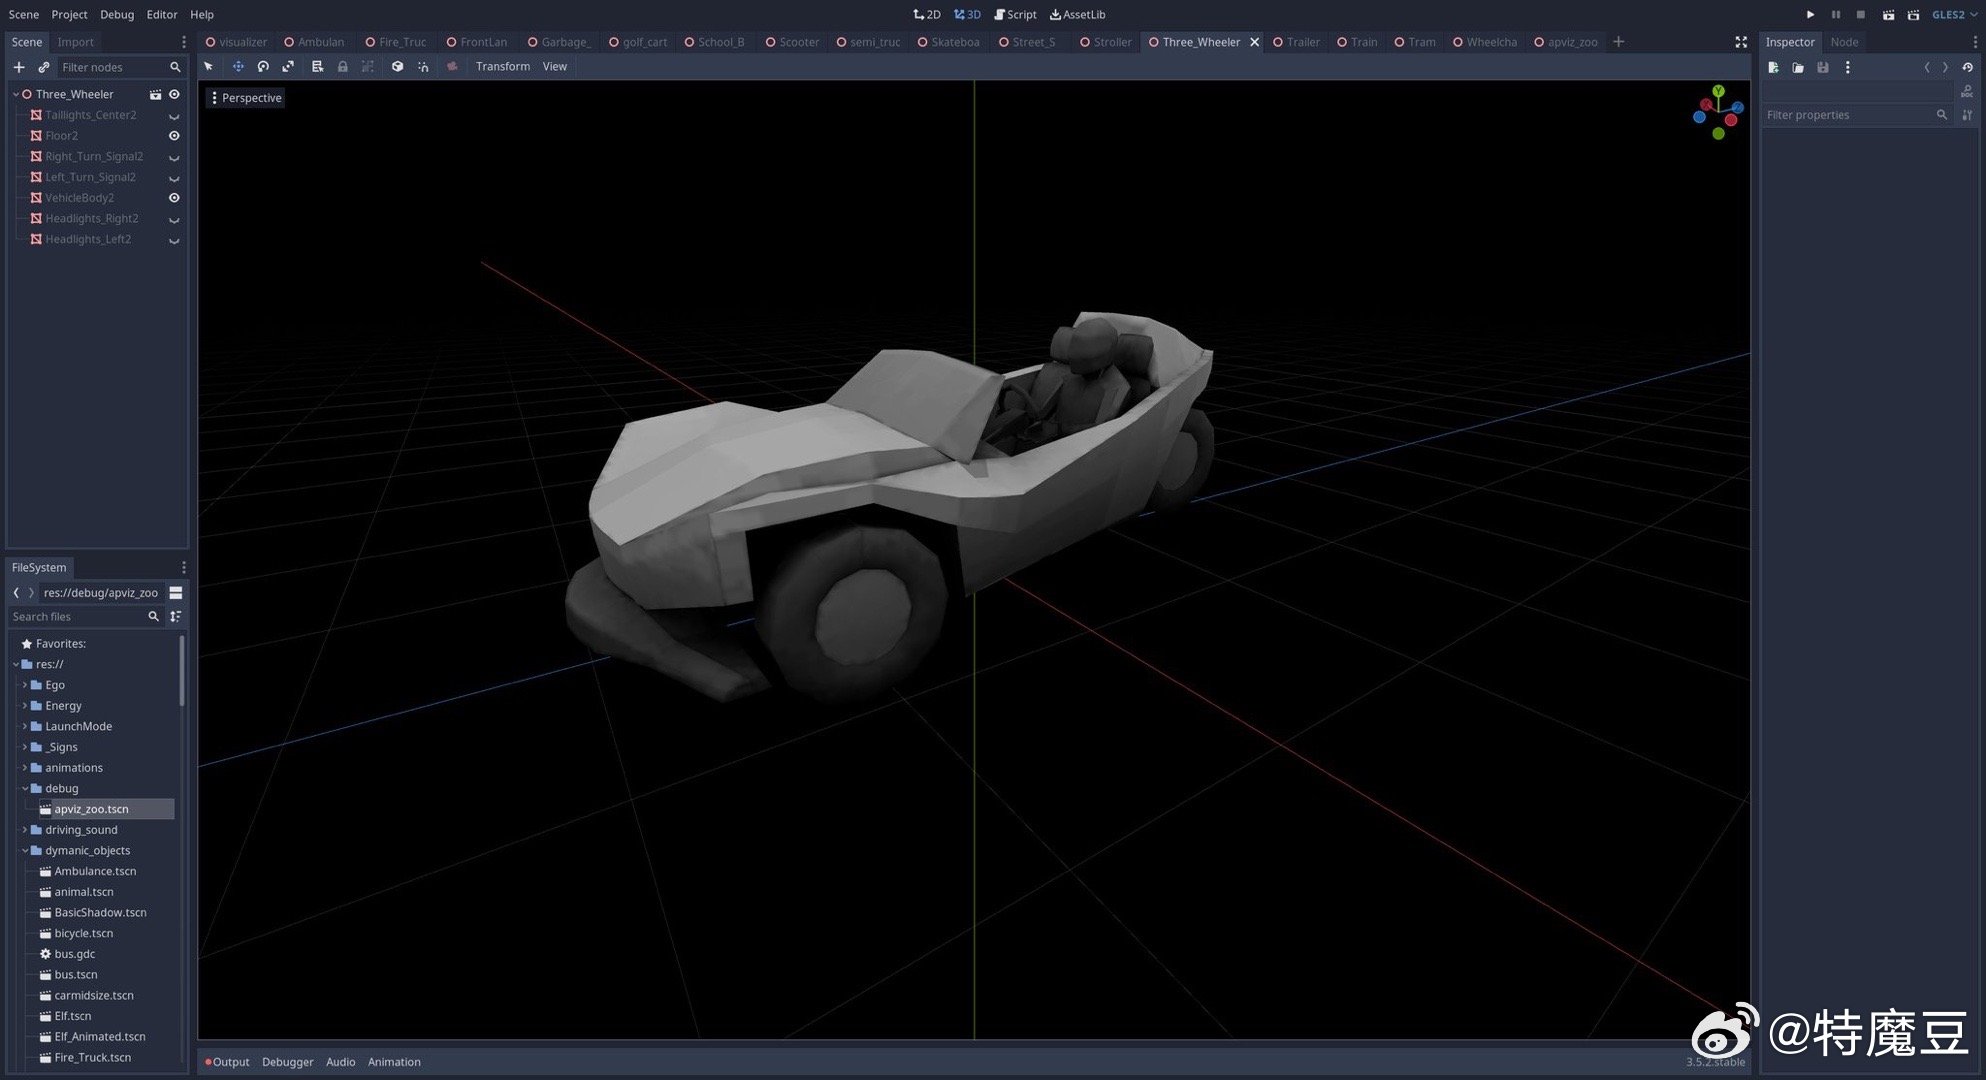Open the Transform menu button
The height and width of the screenshot is (1080, 1986).
point(502,67)
